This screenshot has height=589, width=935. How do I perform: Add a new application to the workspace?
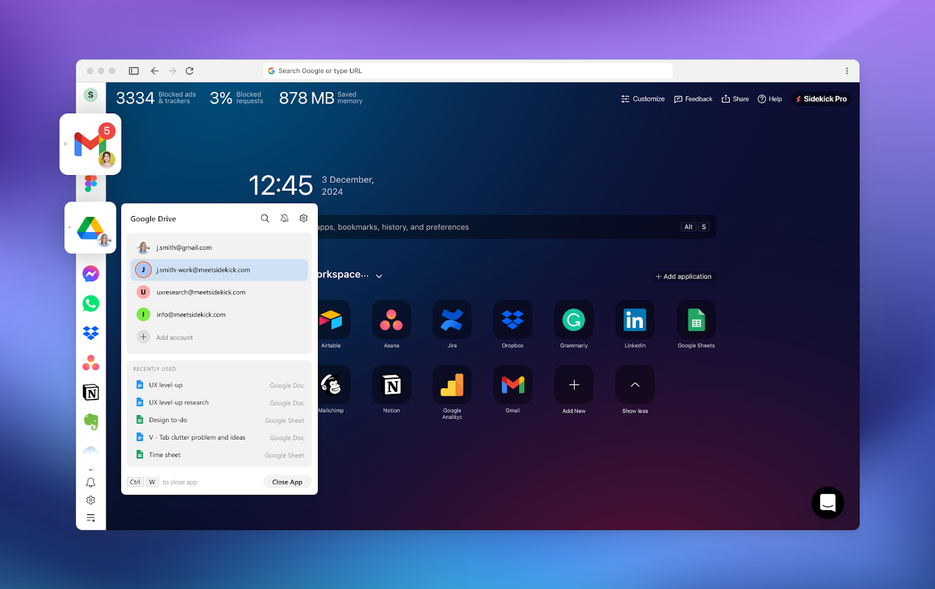(684, 276)
